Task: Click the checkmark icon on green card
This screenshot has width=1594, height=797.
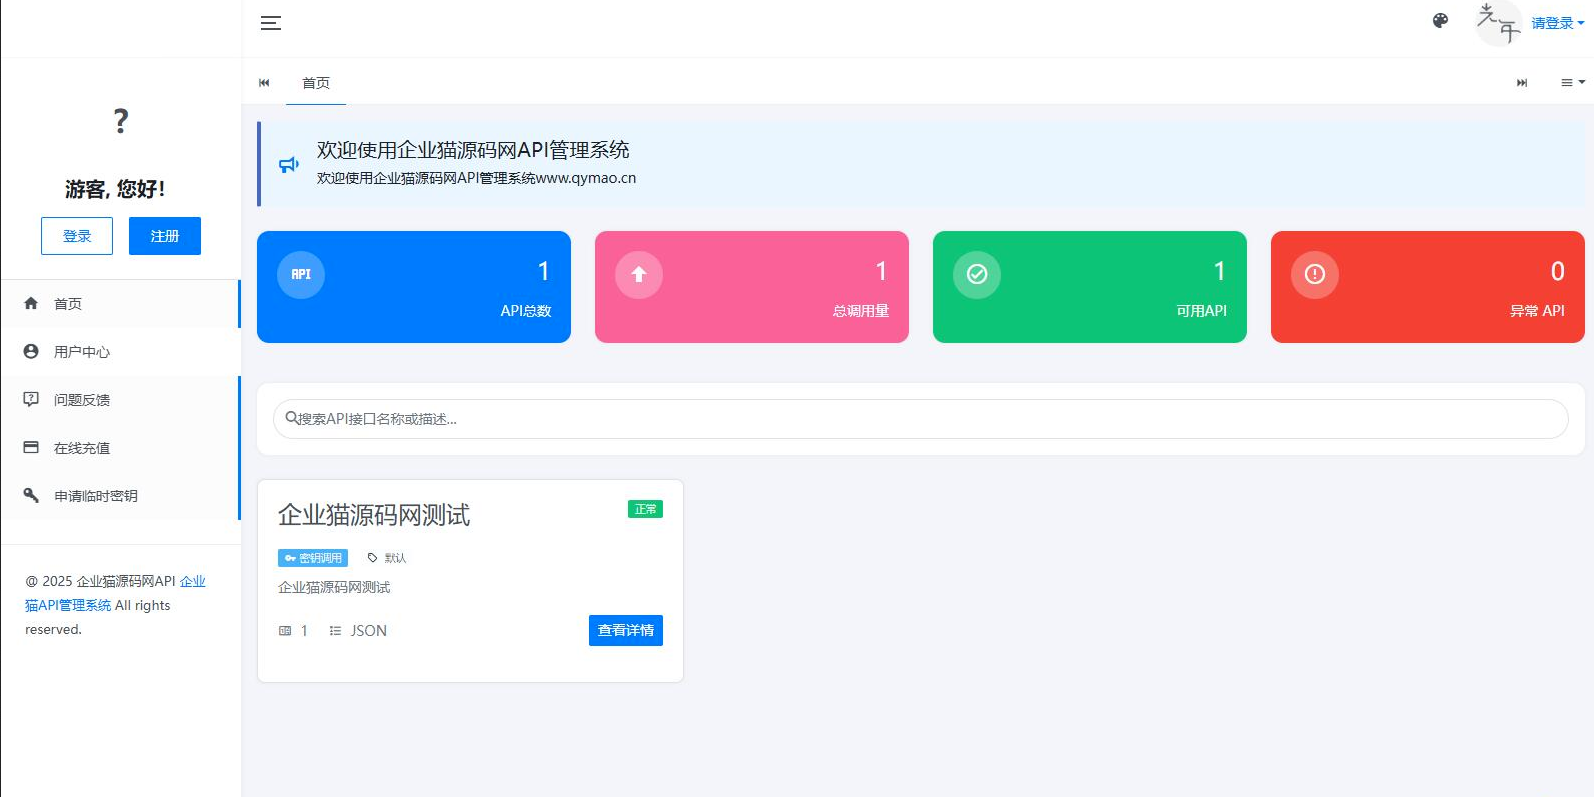Action: 977,274
